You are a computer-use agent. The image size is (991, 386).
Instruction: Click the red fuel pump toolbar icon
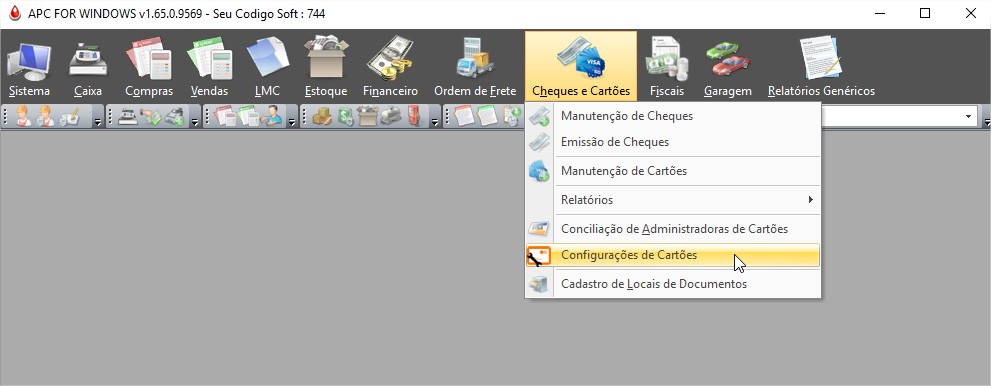(x=415, y=117)
